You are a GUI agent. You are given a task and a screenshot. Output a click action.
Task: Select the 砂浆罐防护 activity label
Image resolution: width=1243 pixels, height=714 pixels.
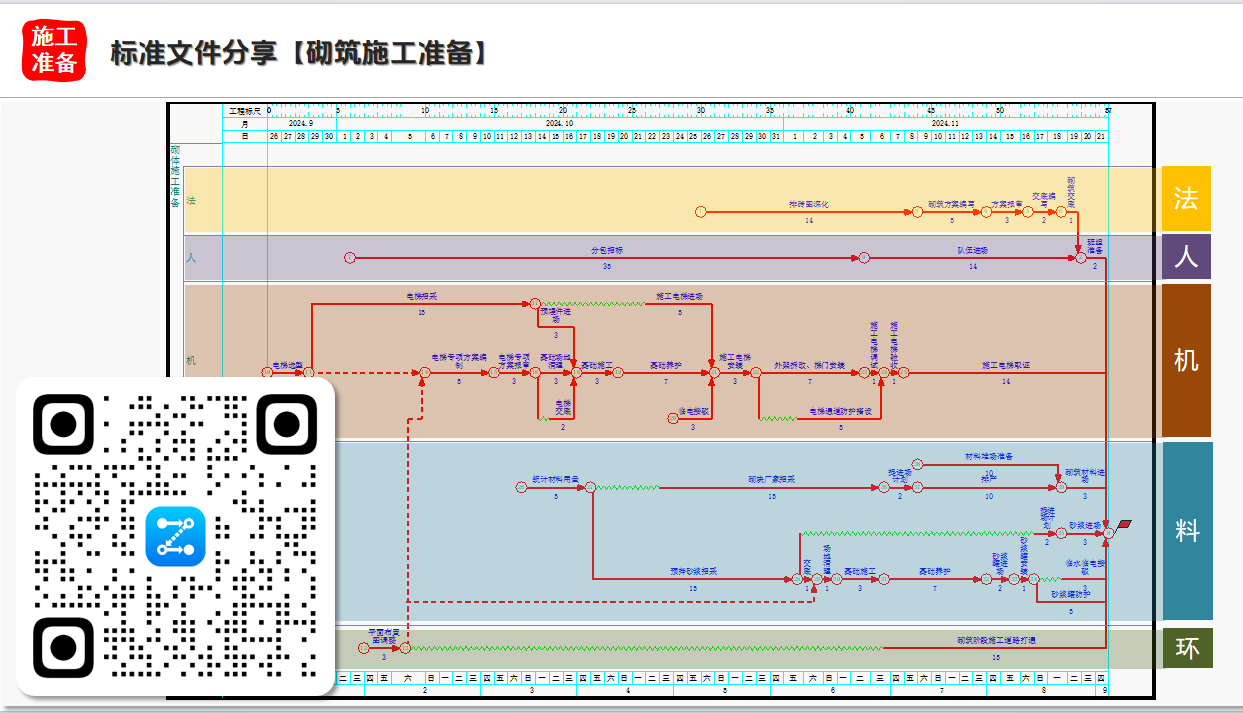point(1071,594)
